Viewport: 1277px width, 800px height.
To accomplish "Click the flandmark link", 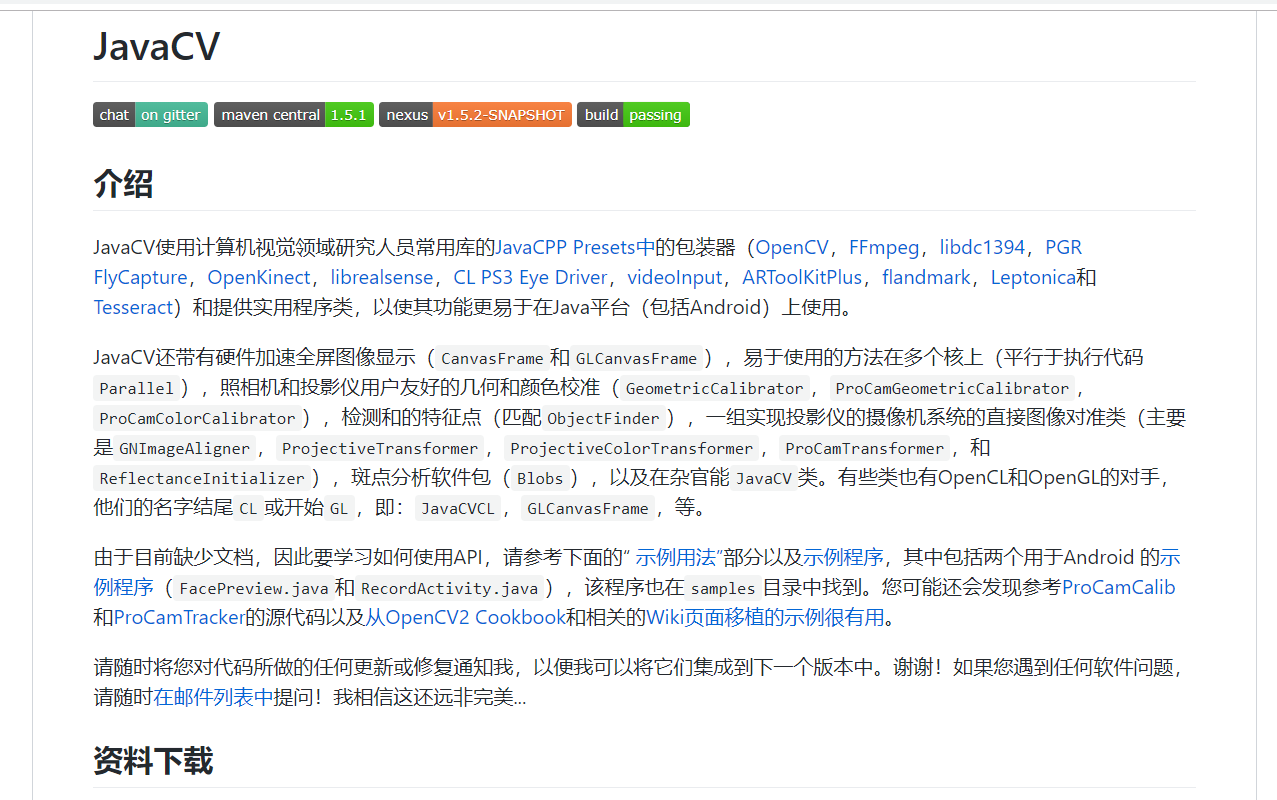I will (926, 277).
